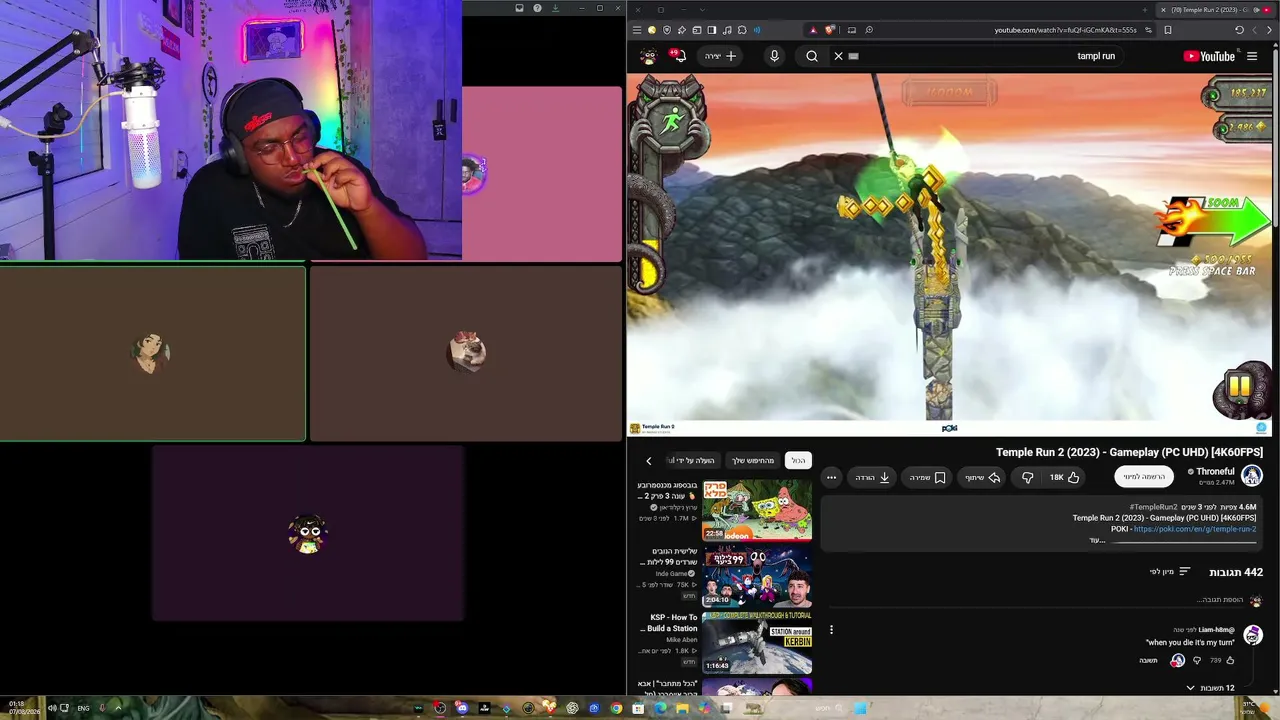
Task: Dislike the Liam-h8m comment
Action: coord(1196,660)
